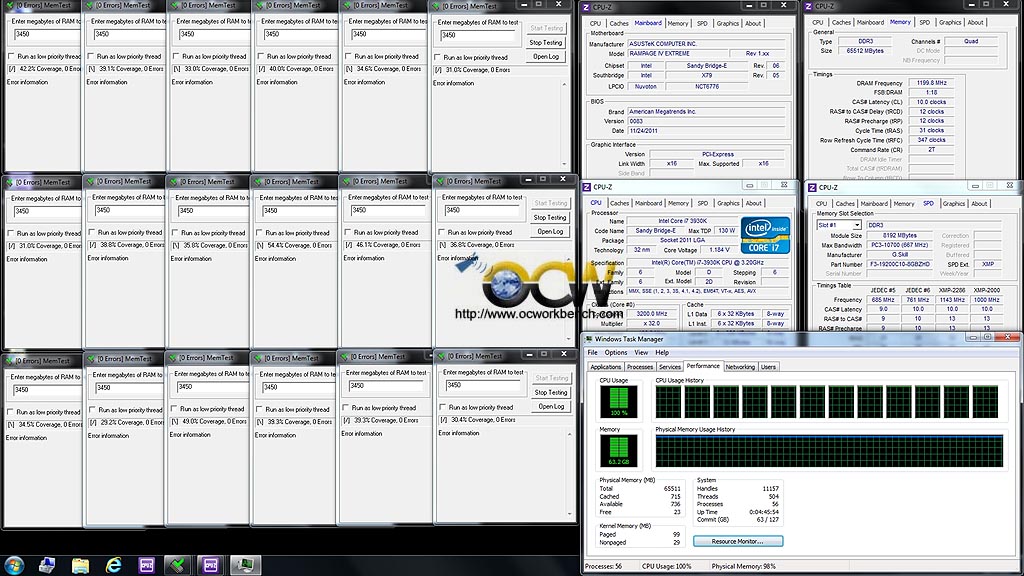Toggle low priority thread in 49.0% coverage window
This screenshot has height=576, width=1024.
pyautogui.click(x=174, y=409)
